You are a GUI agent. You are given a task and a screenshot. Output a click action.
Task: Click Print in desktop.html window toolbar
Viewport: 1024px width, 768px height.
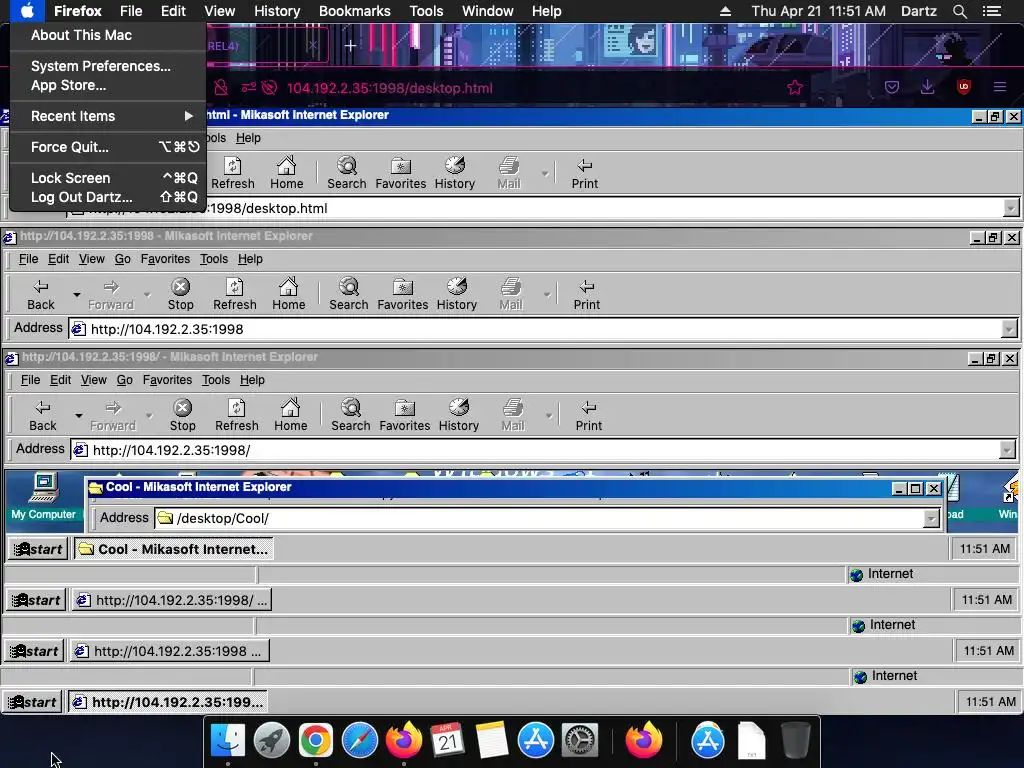[584, 174]
